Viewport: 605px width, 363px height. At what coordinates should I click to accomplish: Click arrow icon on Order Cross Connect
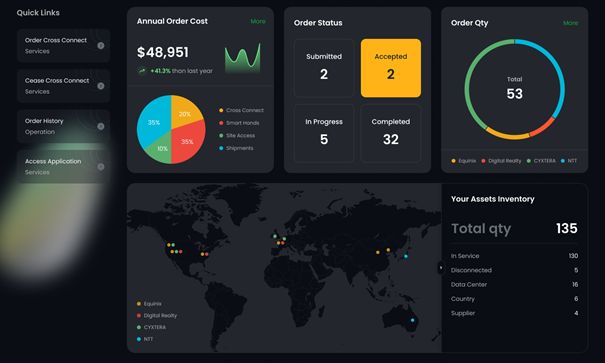pos(101,46)
